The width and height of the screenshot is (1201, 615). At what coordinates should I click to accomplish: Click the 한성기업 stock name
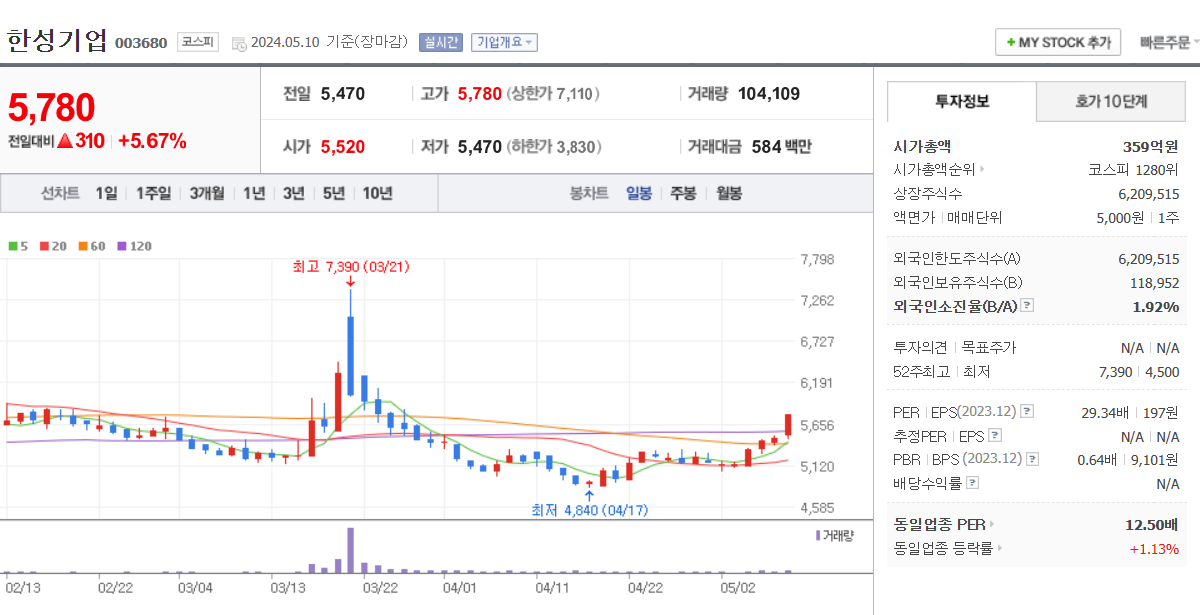coord(56,40)
